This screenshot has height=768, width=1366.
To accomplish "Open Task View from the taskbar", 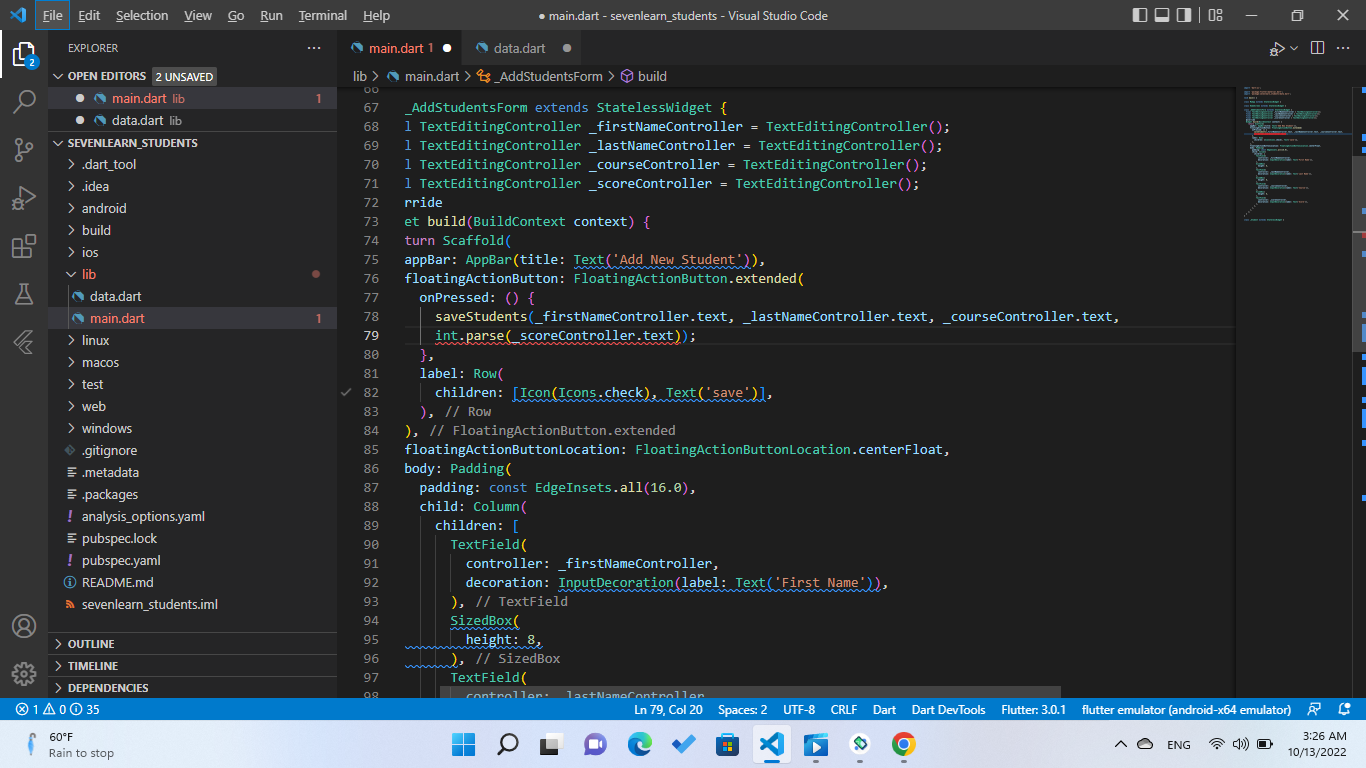I will click(552, 744).
